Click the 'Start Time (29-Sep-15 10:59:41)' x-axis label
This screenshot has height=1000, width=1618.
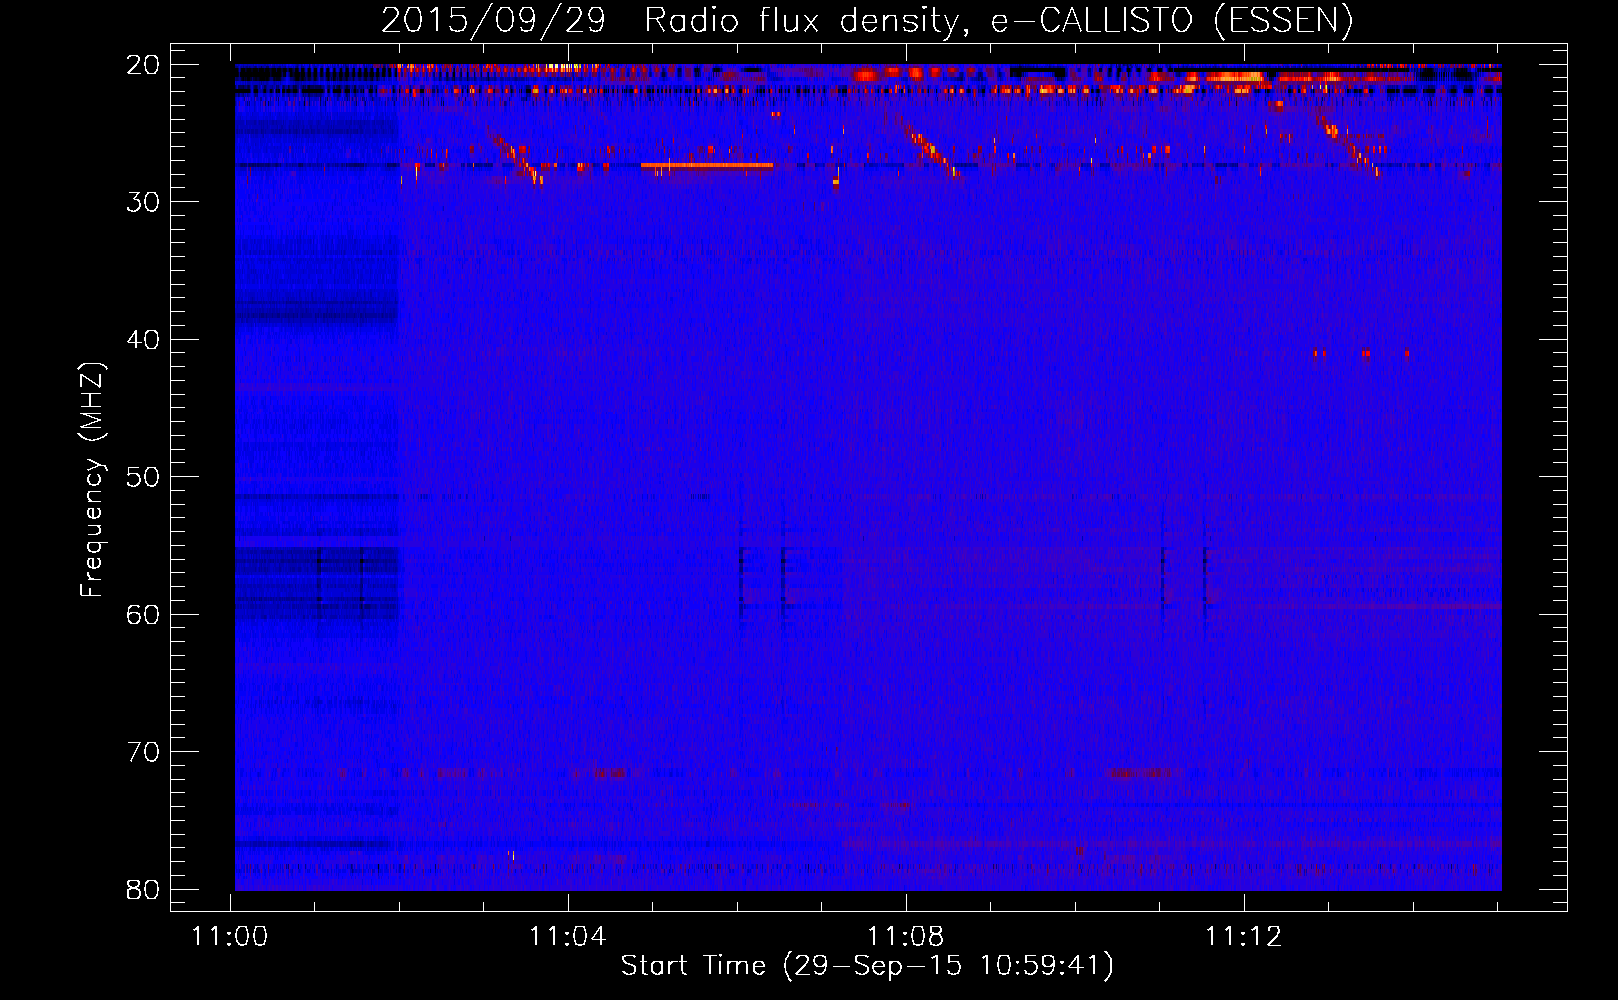(x=867, y=966)
